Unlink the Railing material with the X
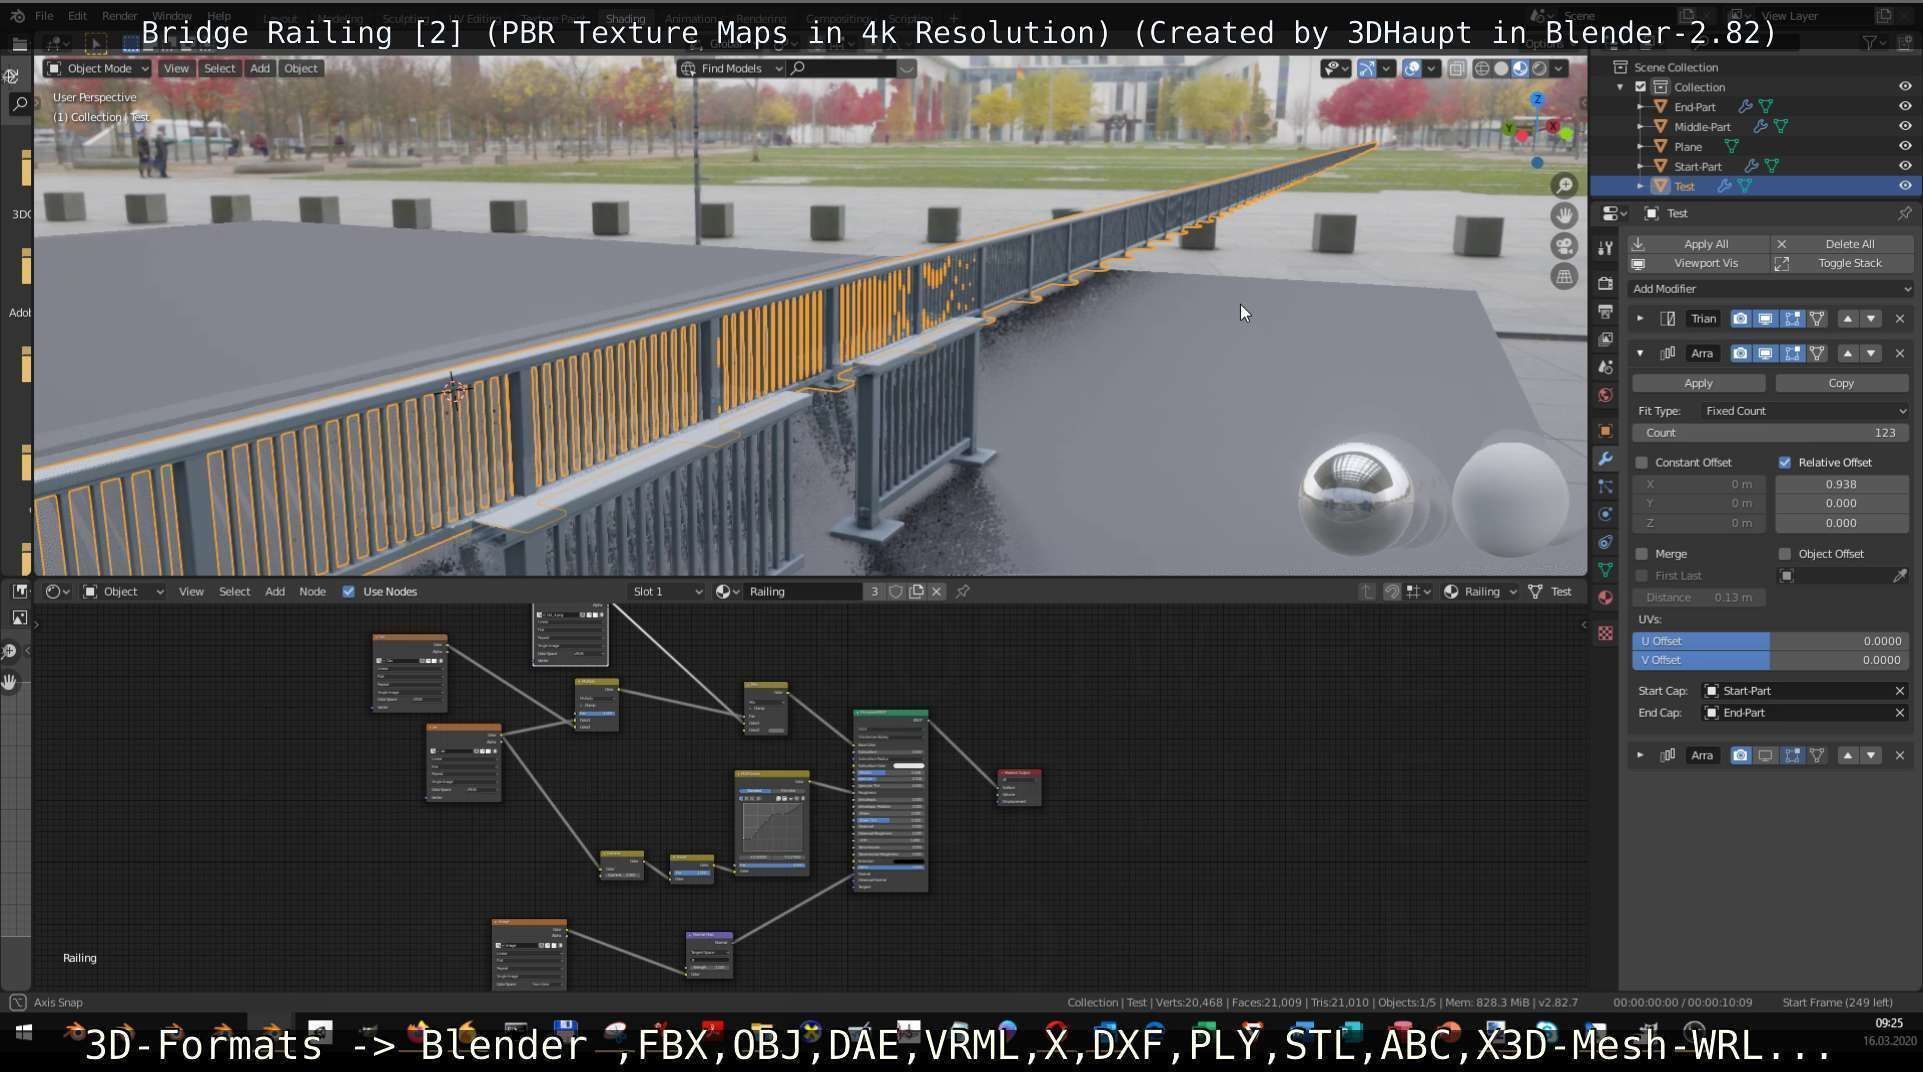The image size is (1923, 1072). pos(936,592)
